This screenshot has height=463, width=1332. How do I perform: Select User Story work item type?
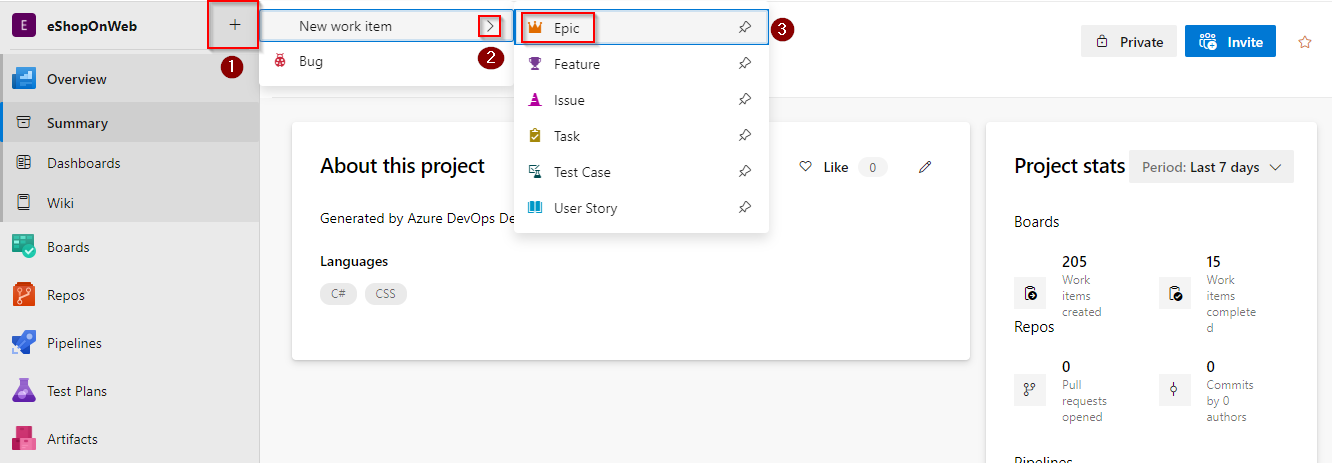click(x=641, y=208)
